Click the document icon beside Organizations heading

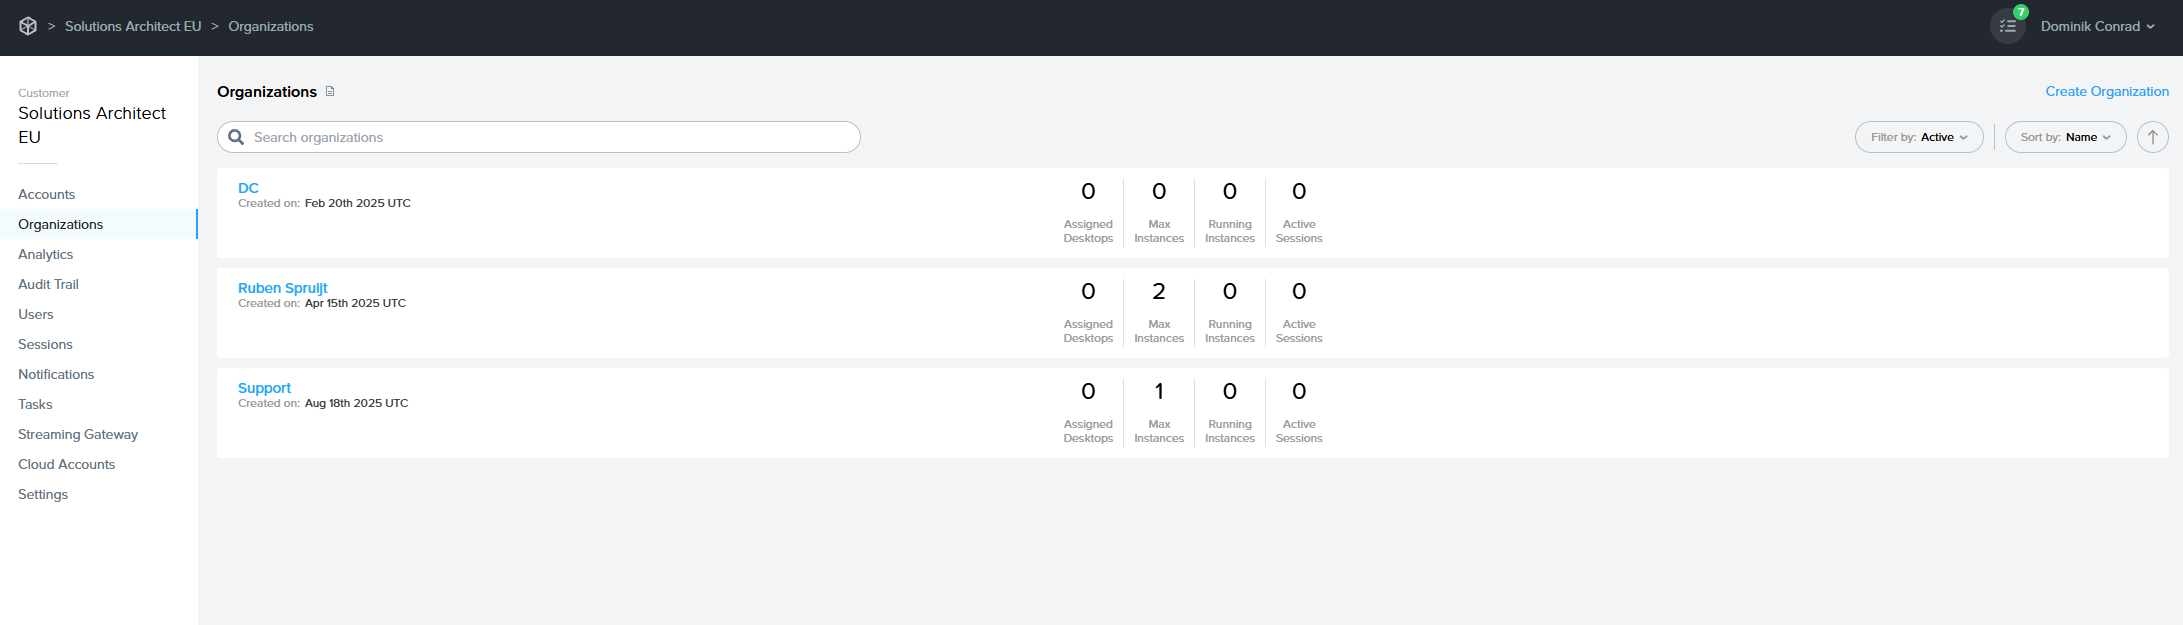coord(330,91)
